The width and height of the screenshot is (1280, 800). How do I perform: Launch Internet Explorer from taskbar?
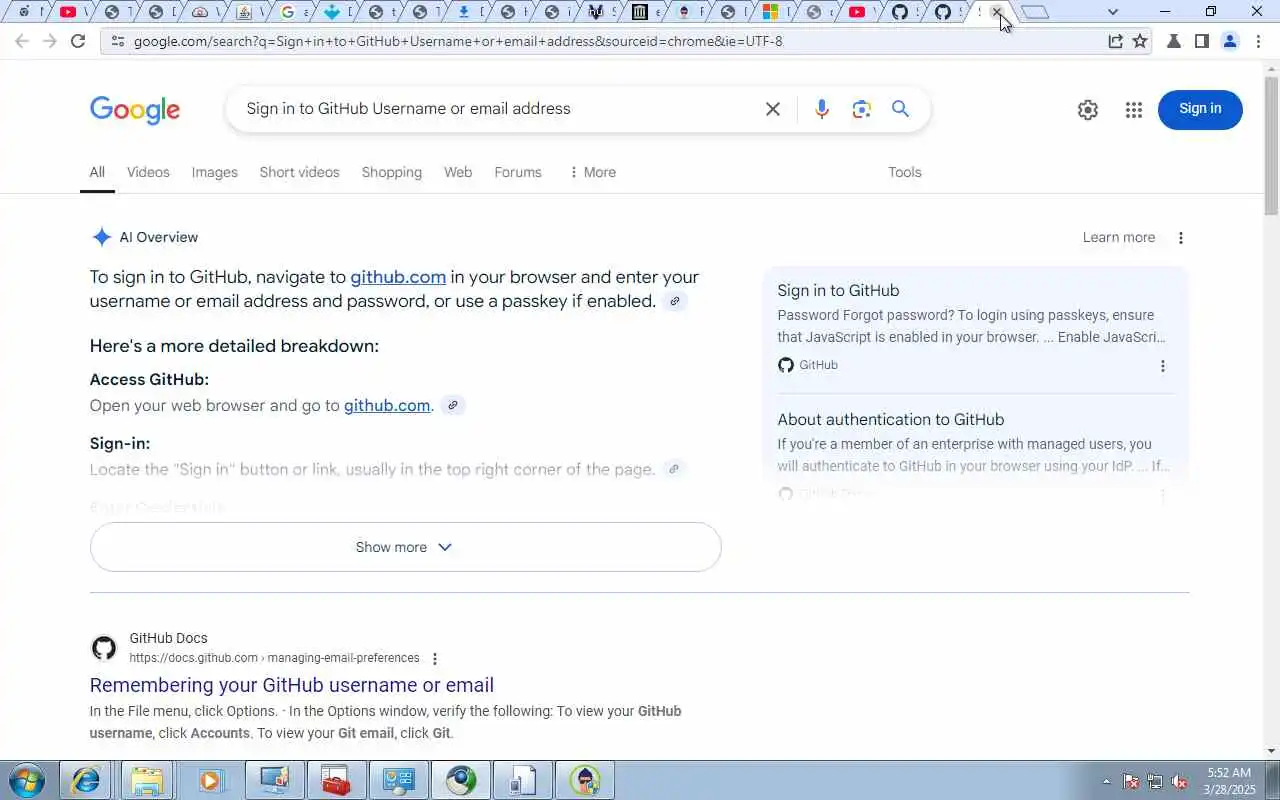(x=86, y=780)
